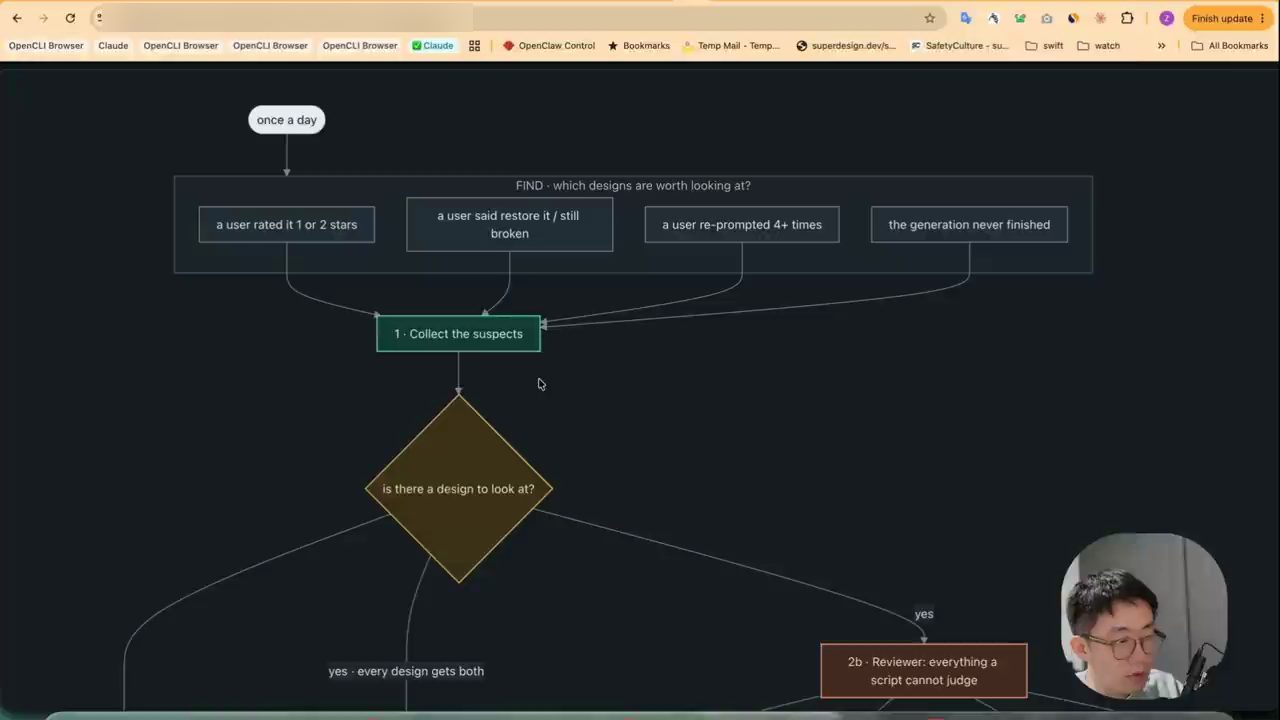The width and height of the screenshot is (1280, 720).
Task: Show hidden bookmarks with the double chevron
Action: [1161, 46]
